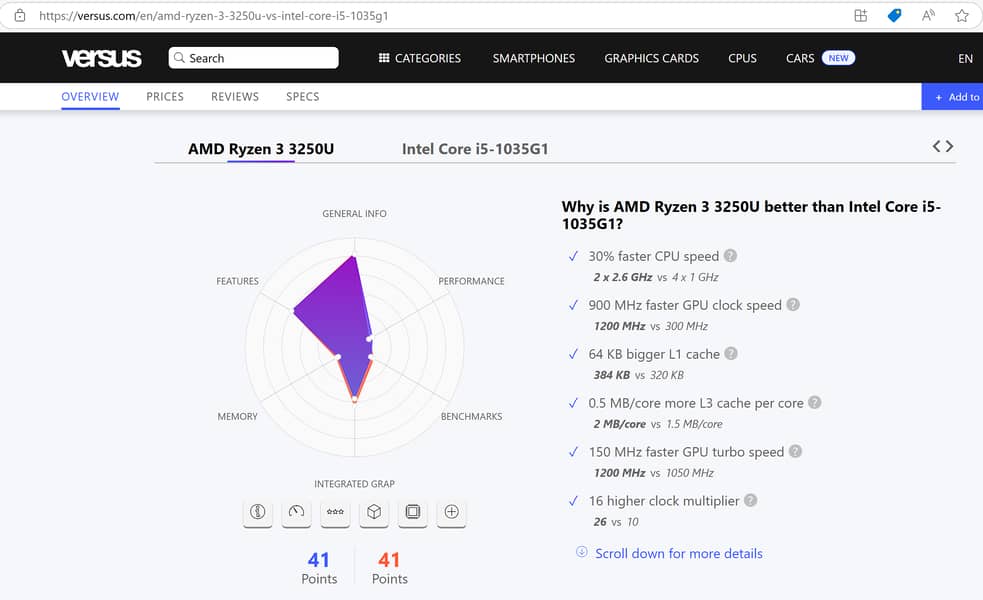The width and height of the screenshot is (983, 600).
Task: Click the read aloud icon in address bar
Action: [928, 15]
